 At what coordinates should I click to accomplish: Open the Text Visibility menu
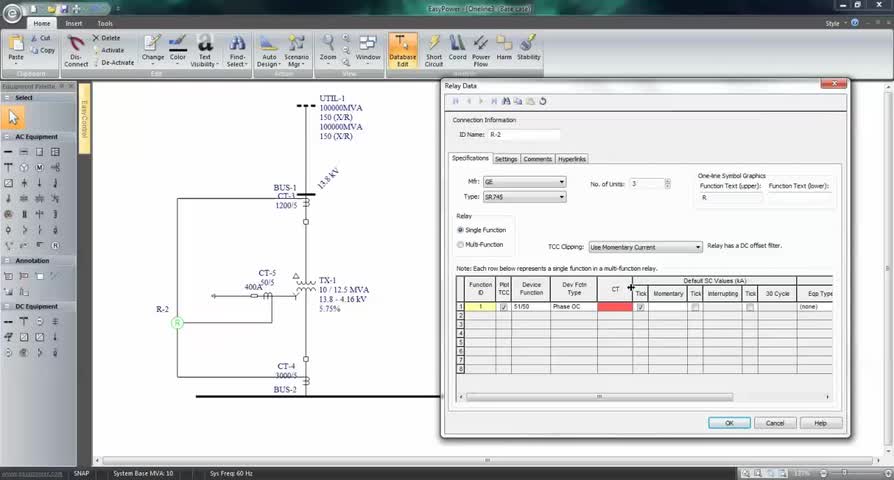(204, 51)
